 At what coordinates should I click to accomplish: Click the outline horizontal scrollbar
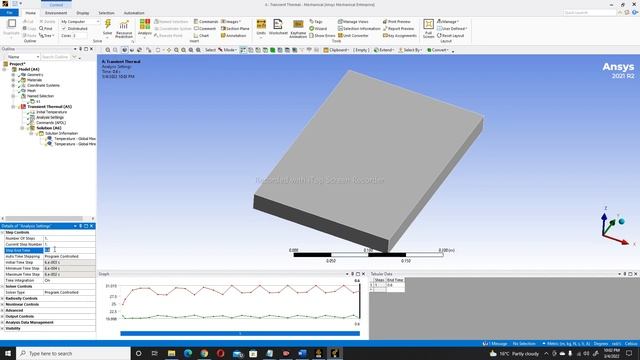click(x=44, y=218)
